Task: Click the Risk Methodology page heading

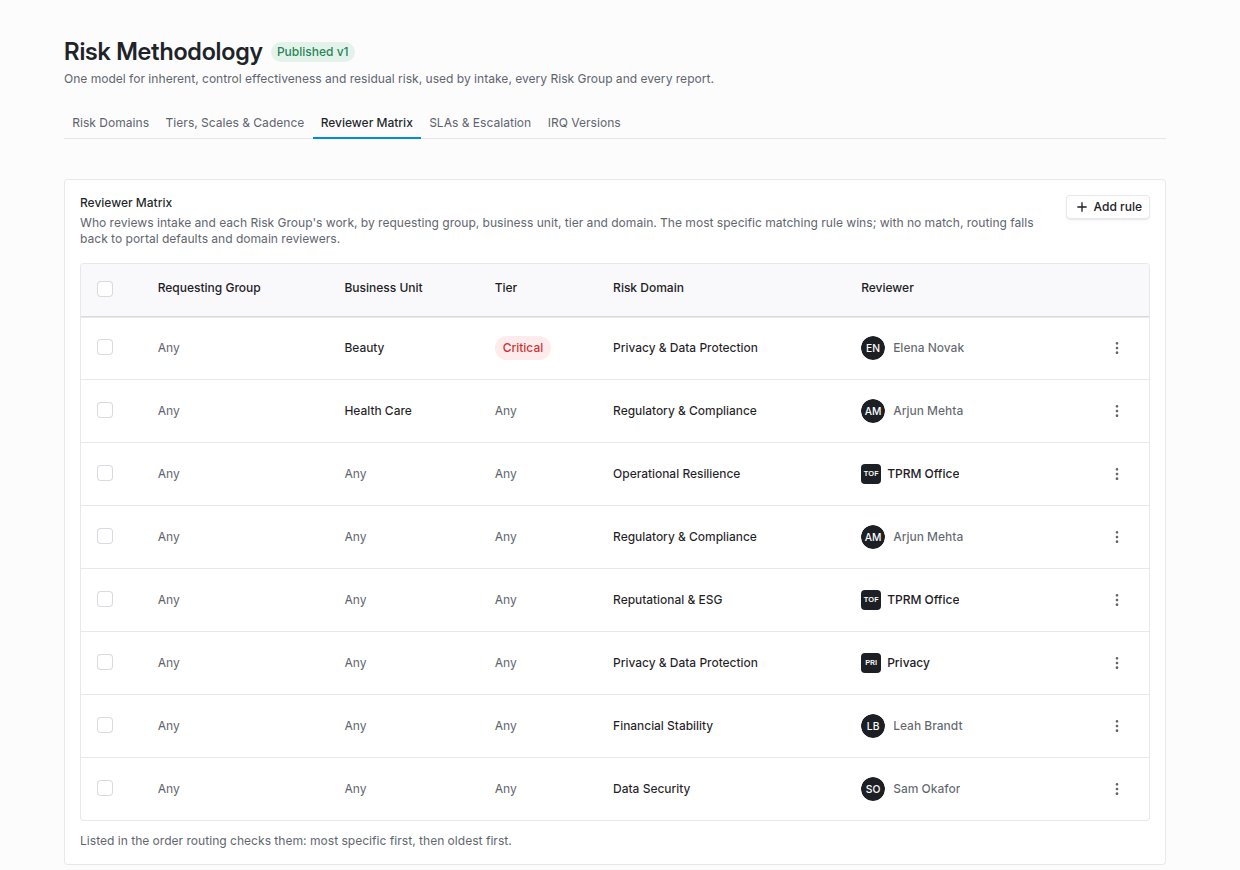Action: [163, 52]
